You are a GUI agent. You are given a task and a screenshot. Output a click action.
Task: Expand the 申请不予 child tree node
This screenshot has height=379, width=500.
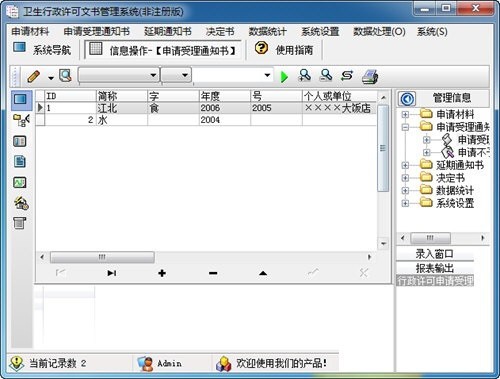[426, 152]
